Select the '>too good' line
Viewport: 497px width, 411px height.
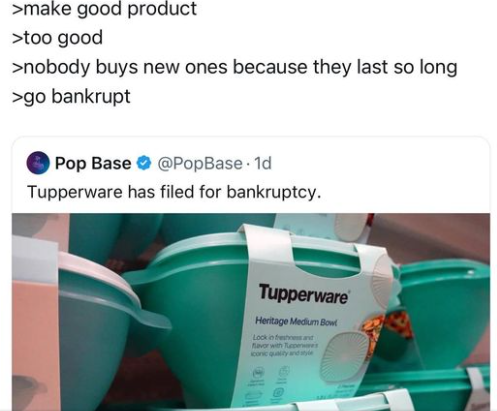coord(57,38)
